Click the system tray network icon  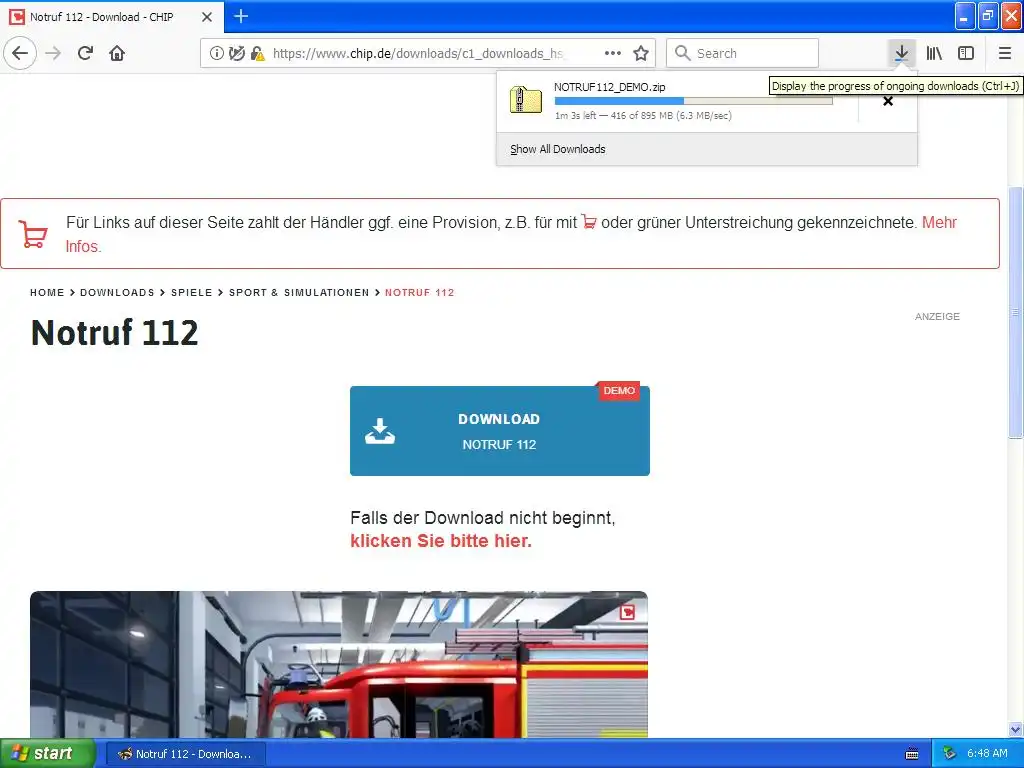click(x=949, y=754)
